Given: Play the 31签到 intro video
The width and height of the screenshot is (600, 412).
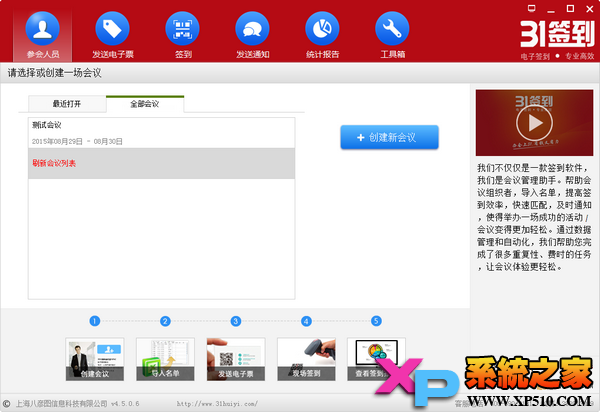Looking at the screenshot, I should coord(534,123).
